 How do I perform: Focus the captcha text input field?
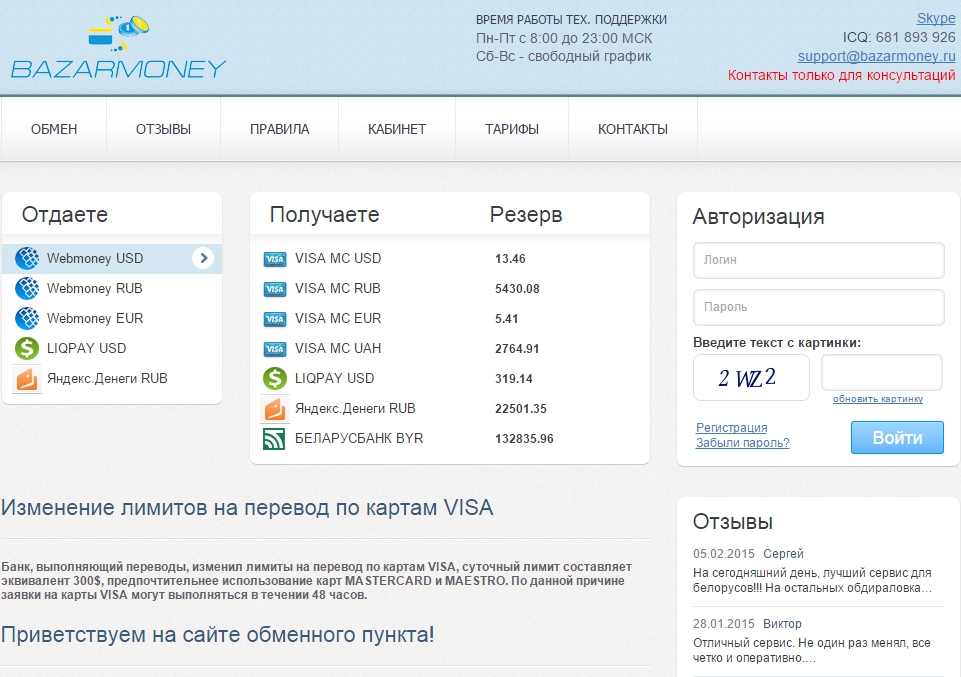click(881, 372)
